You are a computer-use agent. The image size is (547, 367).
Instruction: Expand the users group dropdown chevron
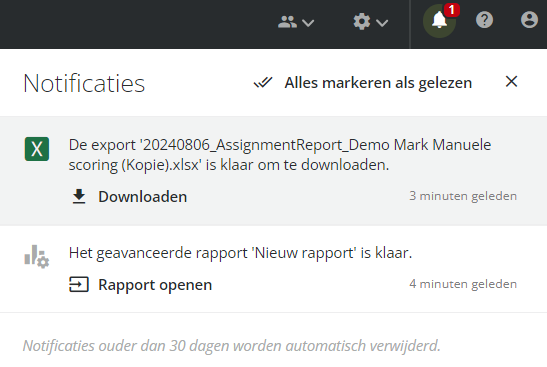[x=308, y=23]
